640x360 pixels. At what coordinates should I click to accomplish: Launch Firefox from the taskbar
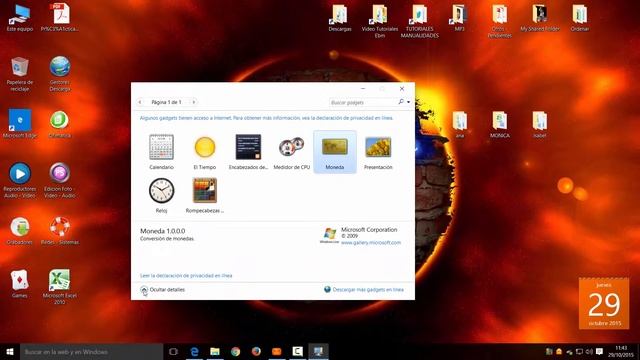[256, 351]
